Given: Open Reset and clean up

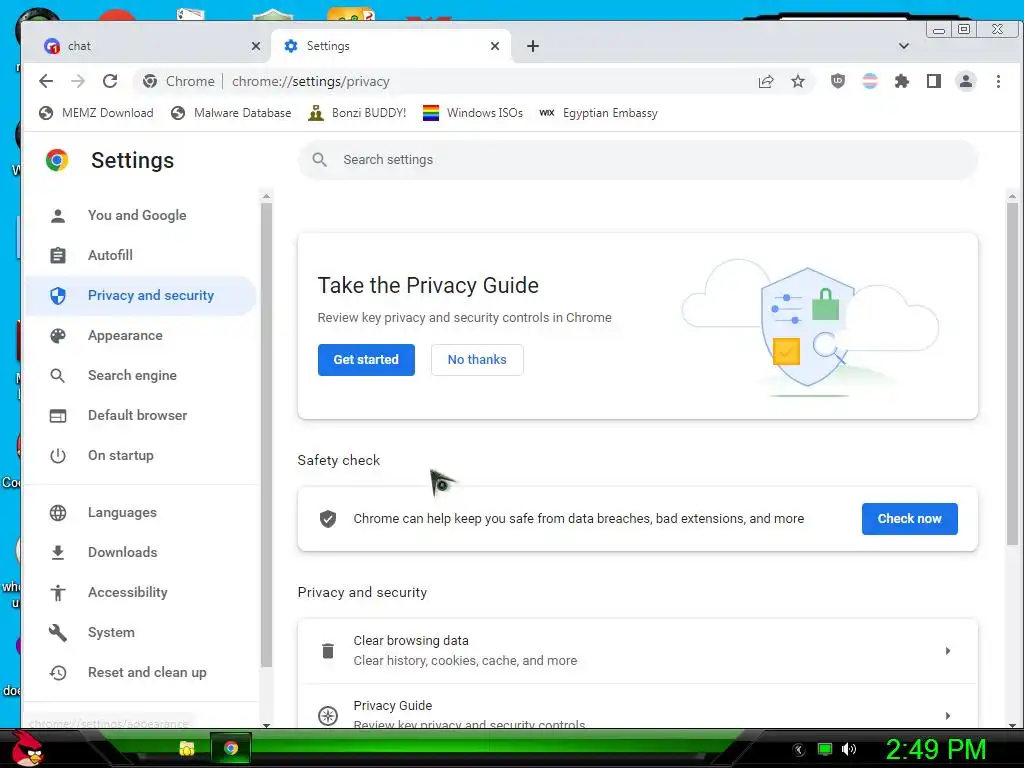Looking at the screenshot, I should point(140,673).
